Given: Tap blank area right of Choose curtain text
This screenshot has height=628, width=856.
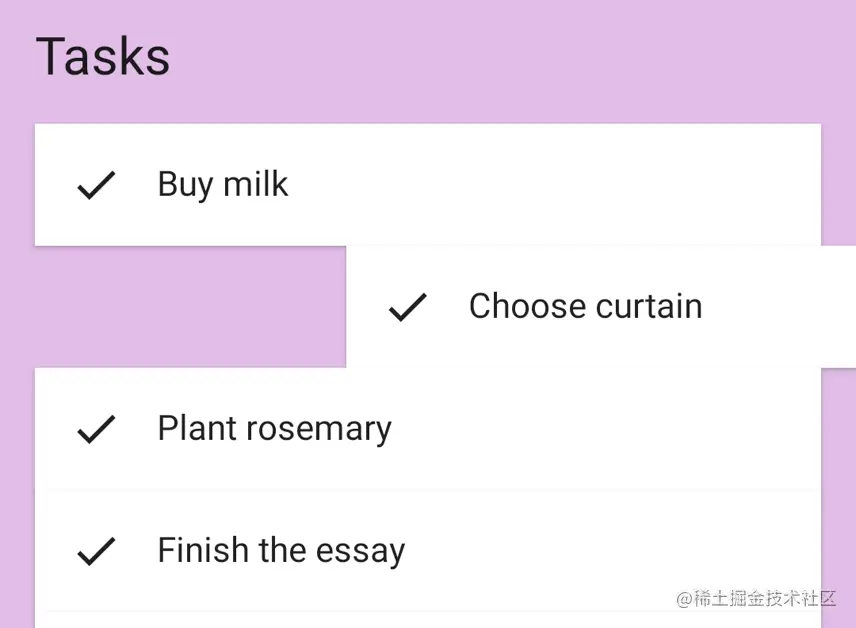Looking at the screenshot, I should [780, 307].
